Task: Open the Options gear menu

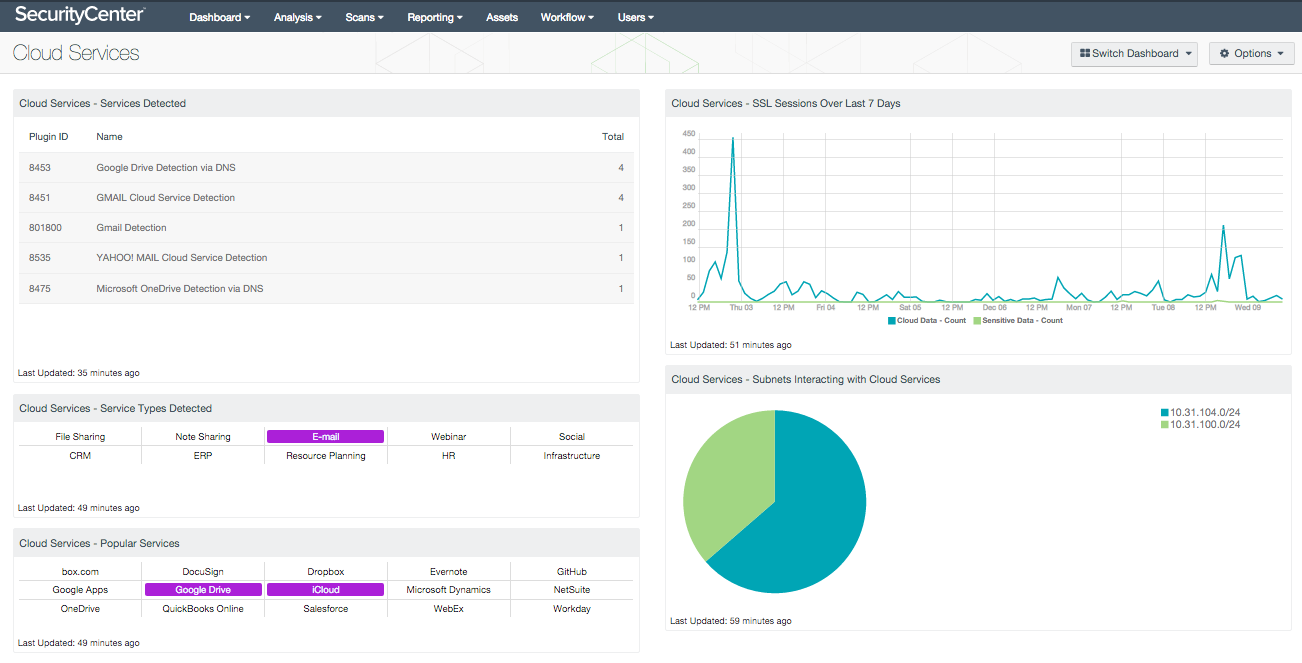Action: (1251, 54)
